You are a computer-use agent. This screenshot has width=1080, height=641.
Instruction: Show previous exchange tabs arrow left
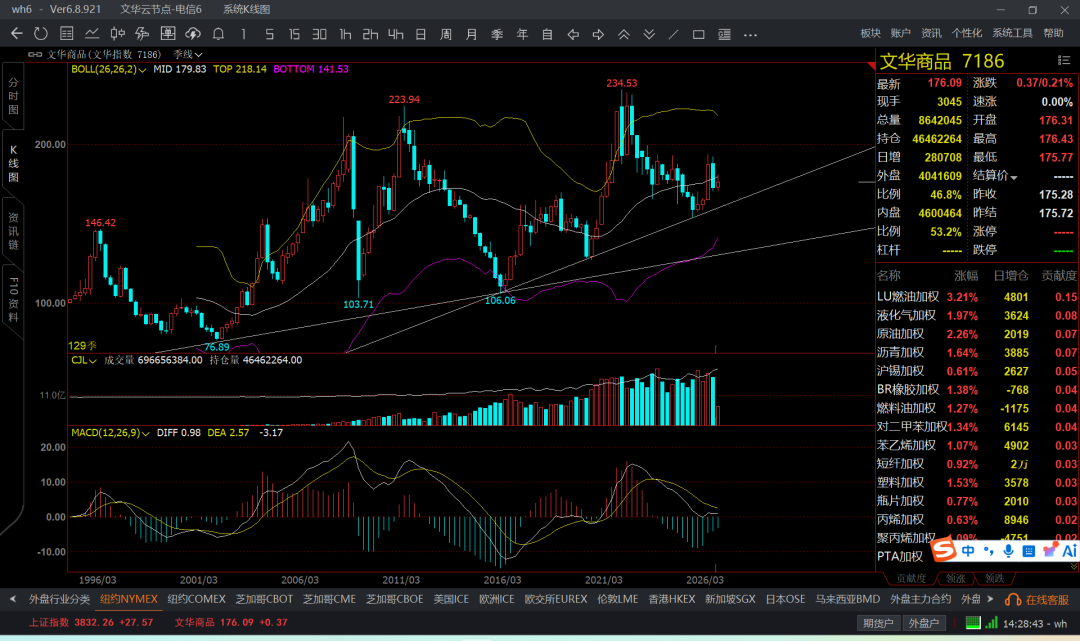pyautogui.click(x=12, y=599)
